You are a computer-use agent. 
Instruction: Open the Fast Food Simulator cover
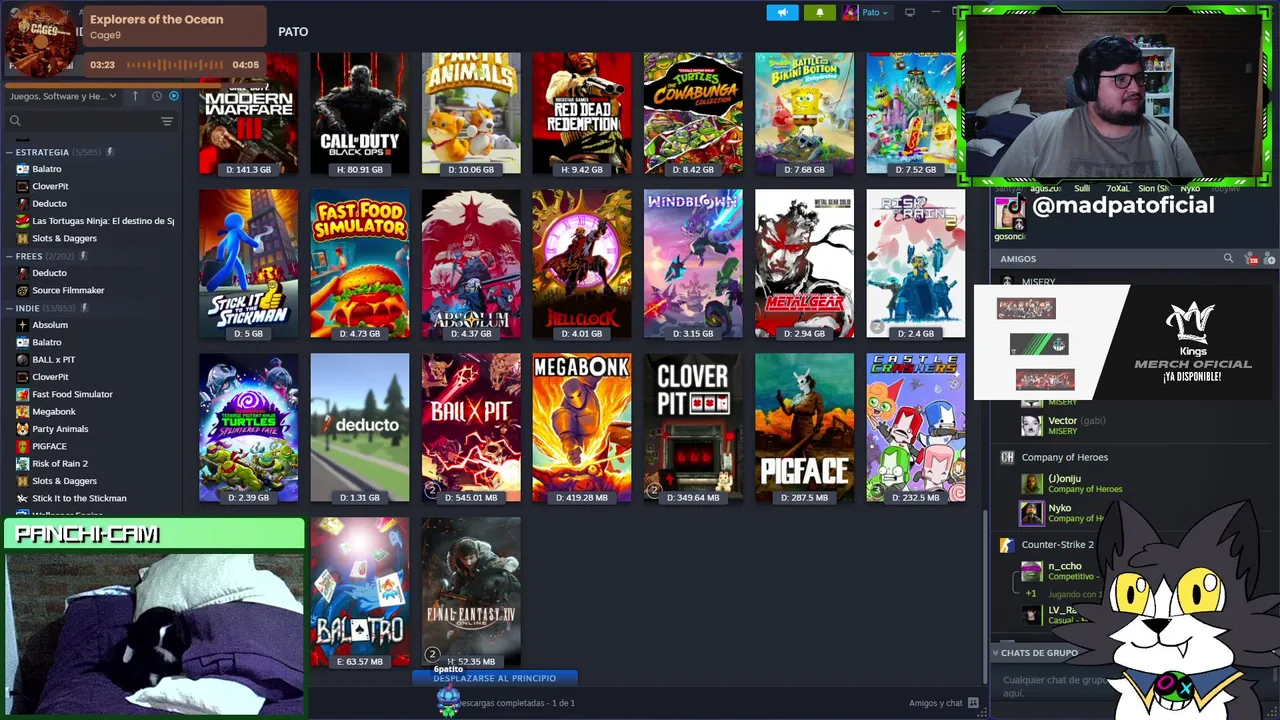click(360, 264)
